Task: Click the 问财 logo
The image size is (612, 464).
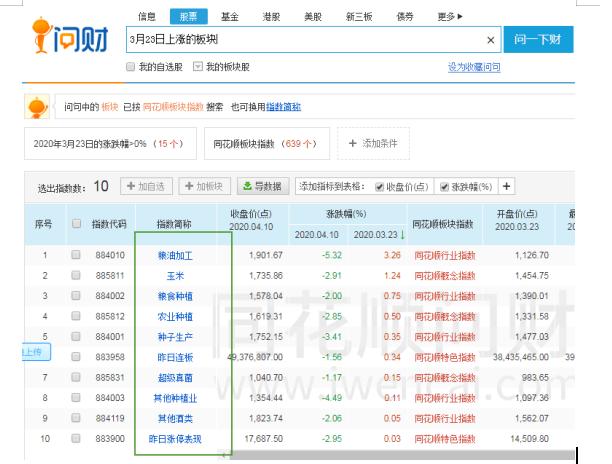Action: tap(70, 36)
